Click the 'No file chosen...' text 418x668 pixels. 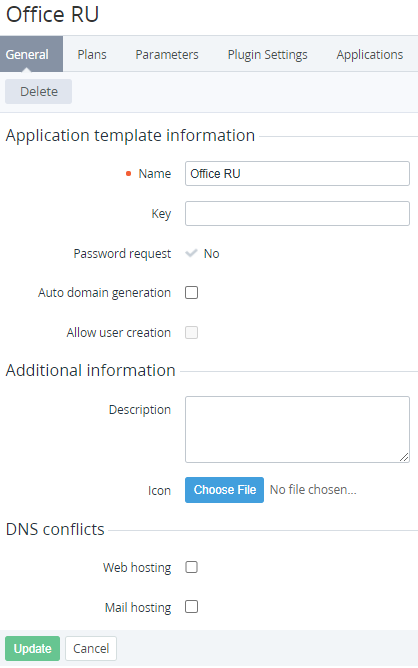pos(313,490)
